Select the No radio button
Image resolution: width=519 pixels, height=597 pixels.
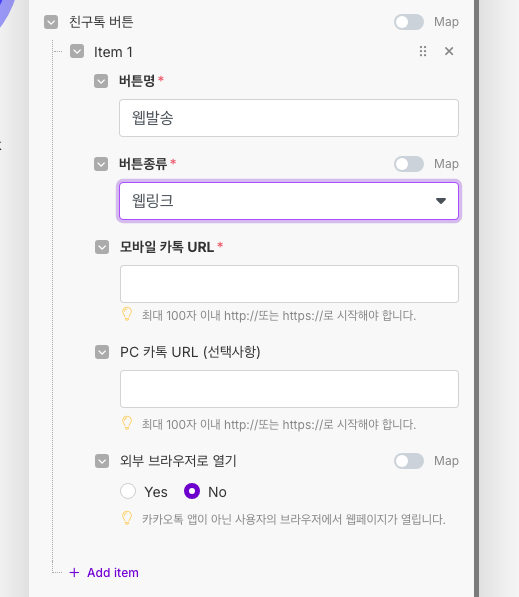click(192, 491)
